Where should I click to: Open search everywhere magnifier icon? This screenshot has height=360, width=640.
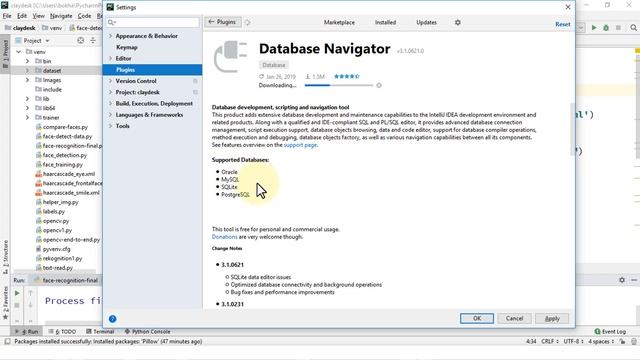pyautogui.click(x=633, y=28)
